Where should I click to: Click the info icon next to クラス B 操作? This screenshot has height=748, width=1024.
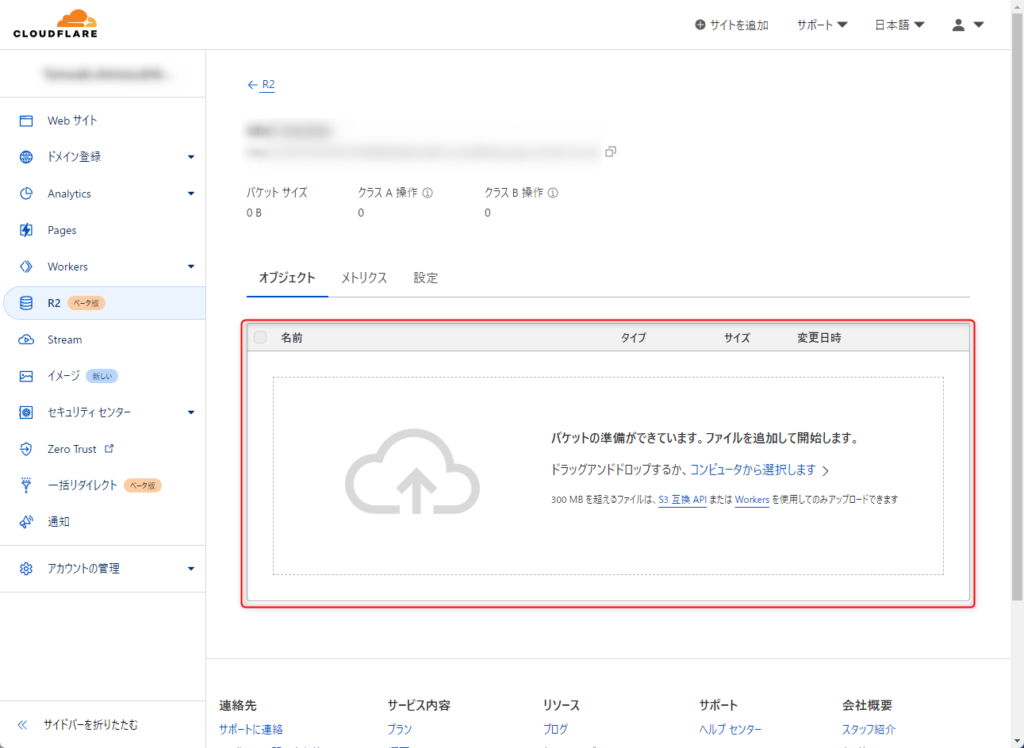pos(553,193)
